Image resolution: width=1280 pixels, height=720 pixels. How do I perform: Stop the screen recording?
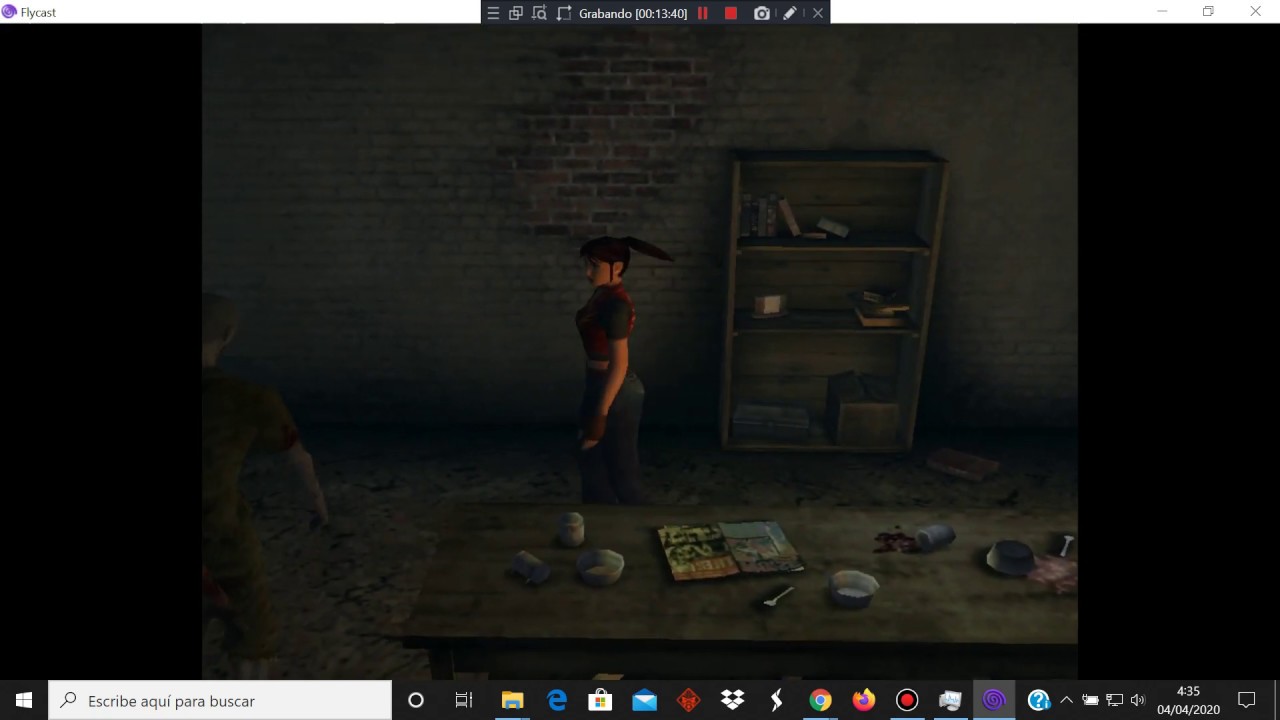click(731, 13)
